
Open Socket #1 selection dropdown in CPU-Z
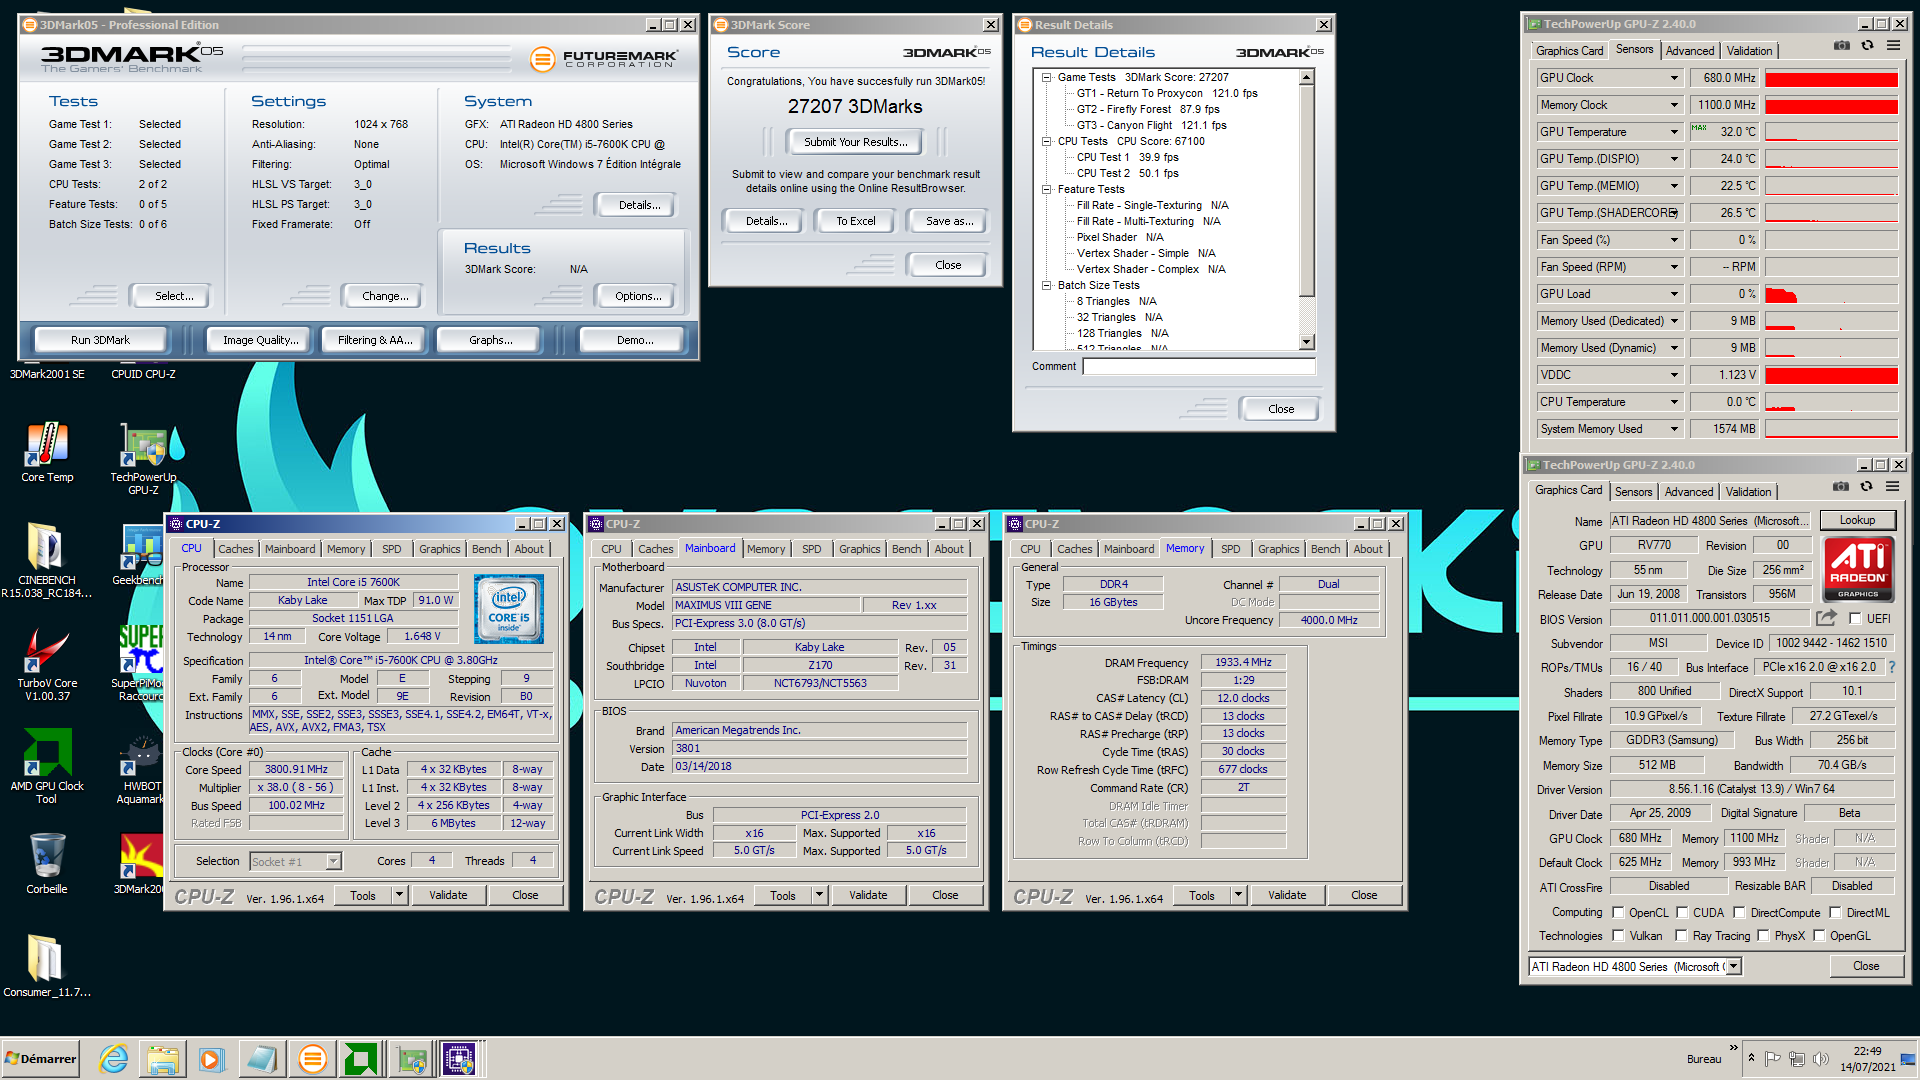tap(334, 861)
